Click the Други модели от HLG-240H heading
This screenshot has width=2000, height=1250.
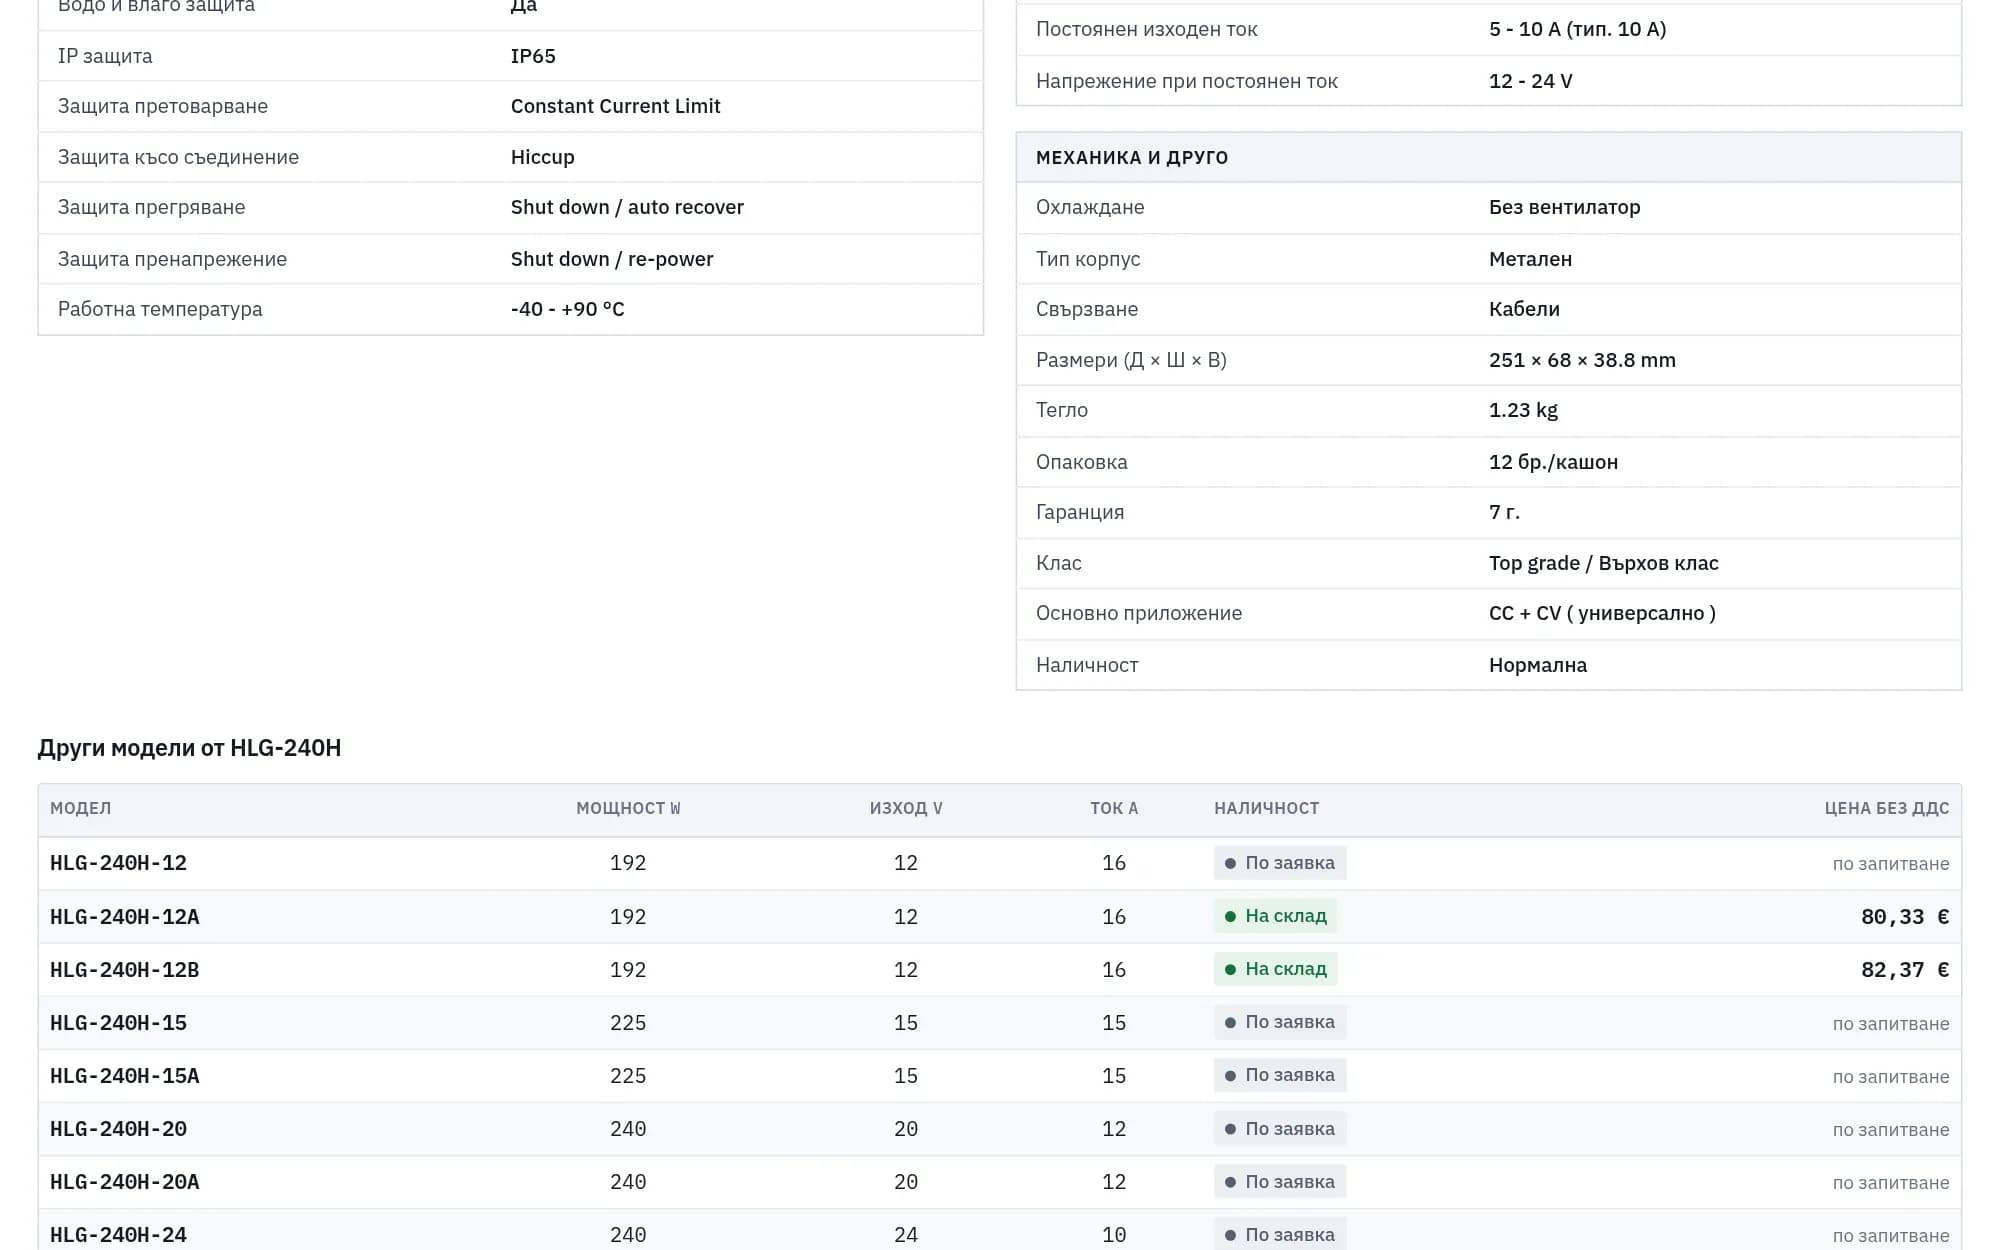point(189,748)
